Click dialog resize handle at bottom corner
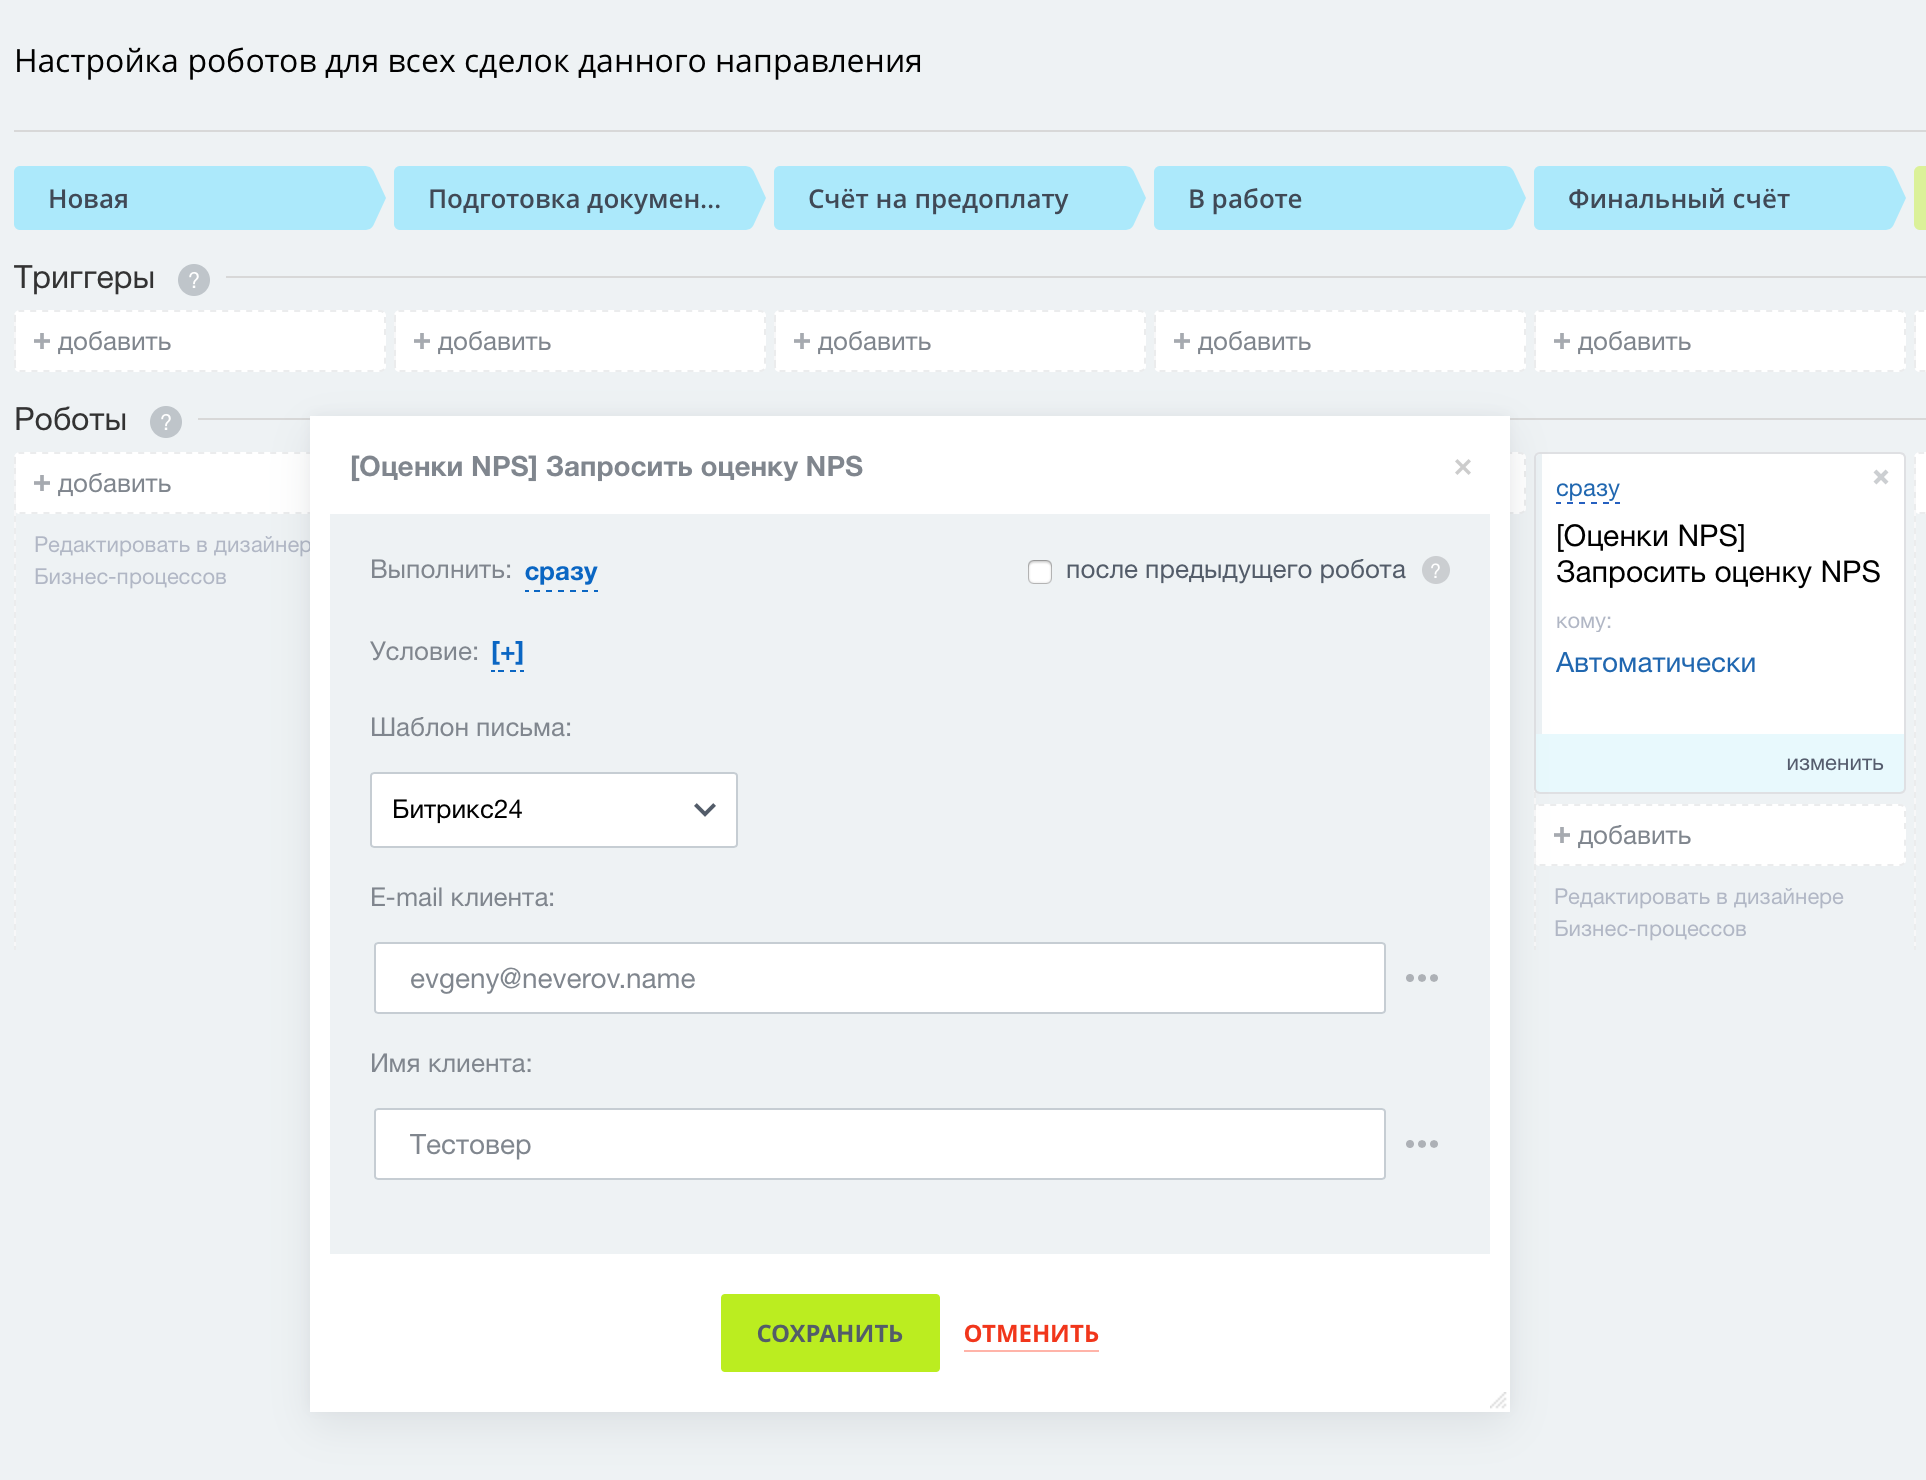This screenshot has height=1480, width=1926. [1497, 1400]
